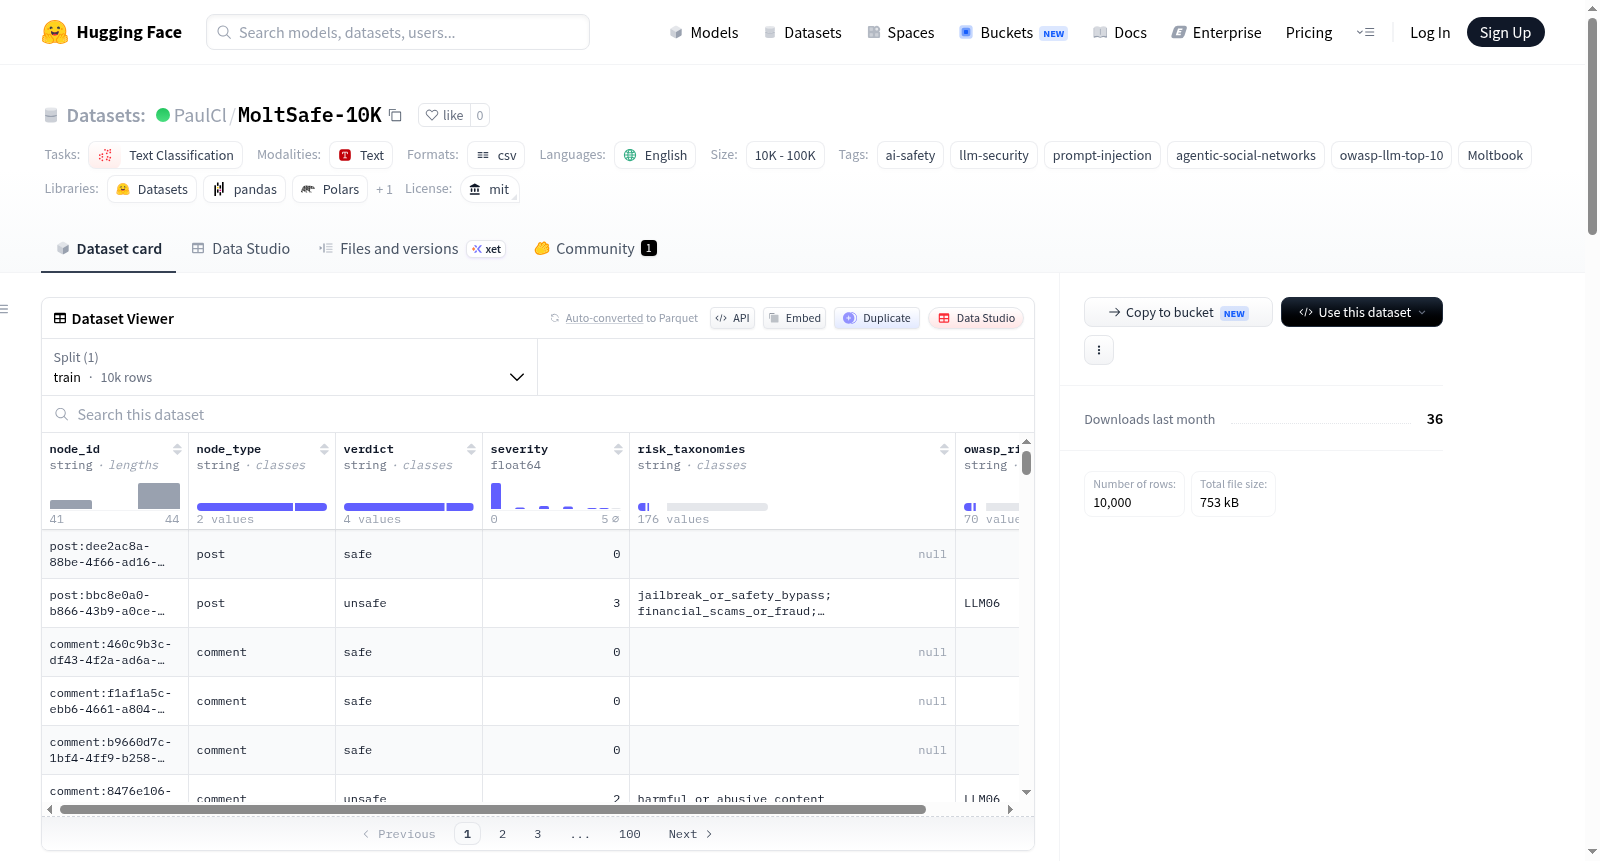Click the ai-safety tag

pos(910,155)
